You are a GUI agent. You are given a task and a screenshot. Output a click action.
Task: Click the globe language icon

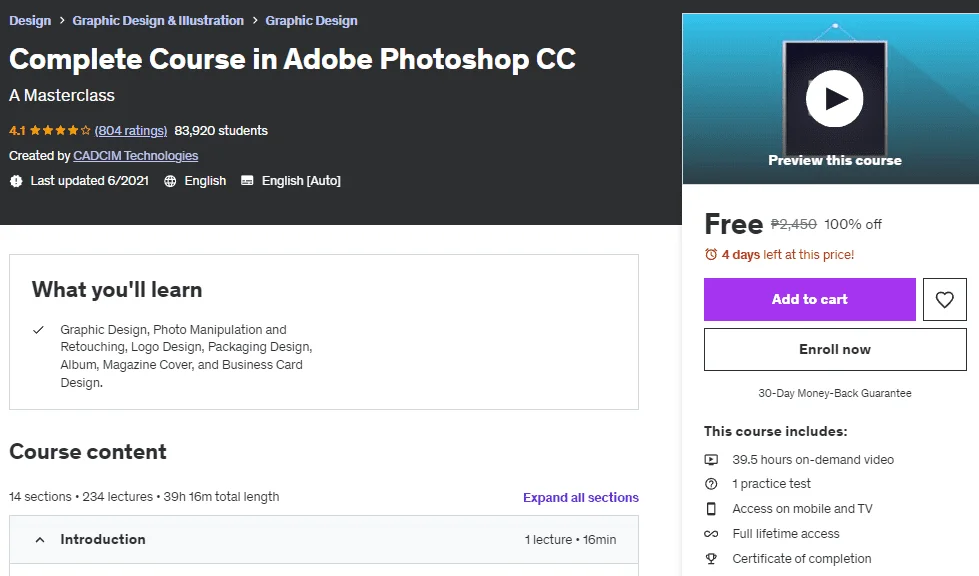click(170, 181)
